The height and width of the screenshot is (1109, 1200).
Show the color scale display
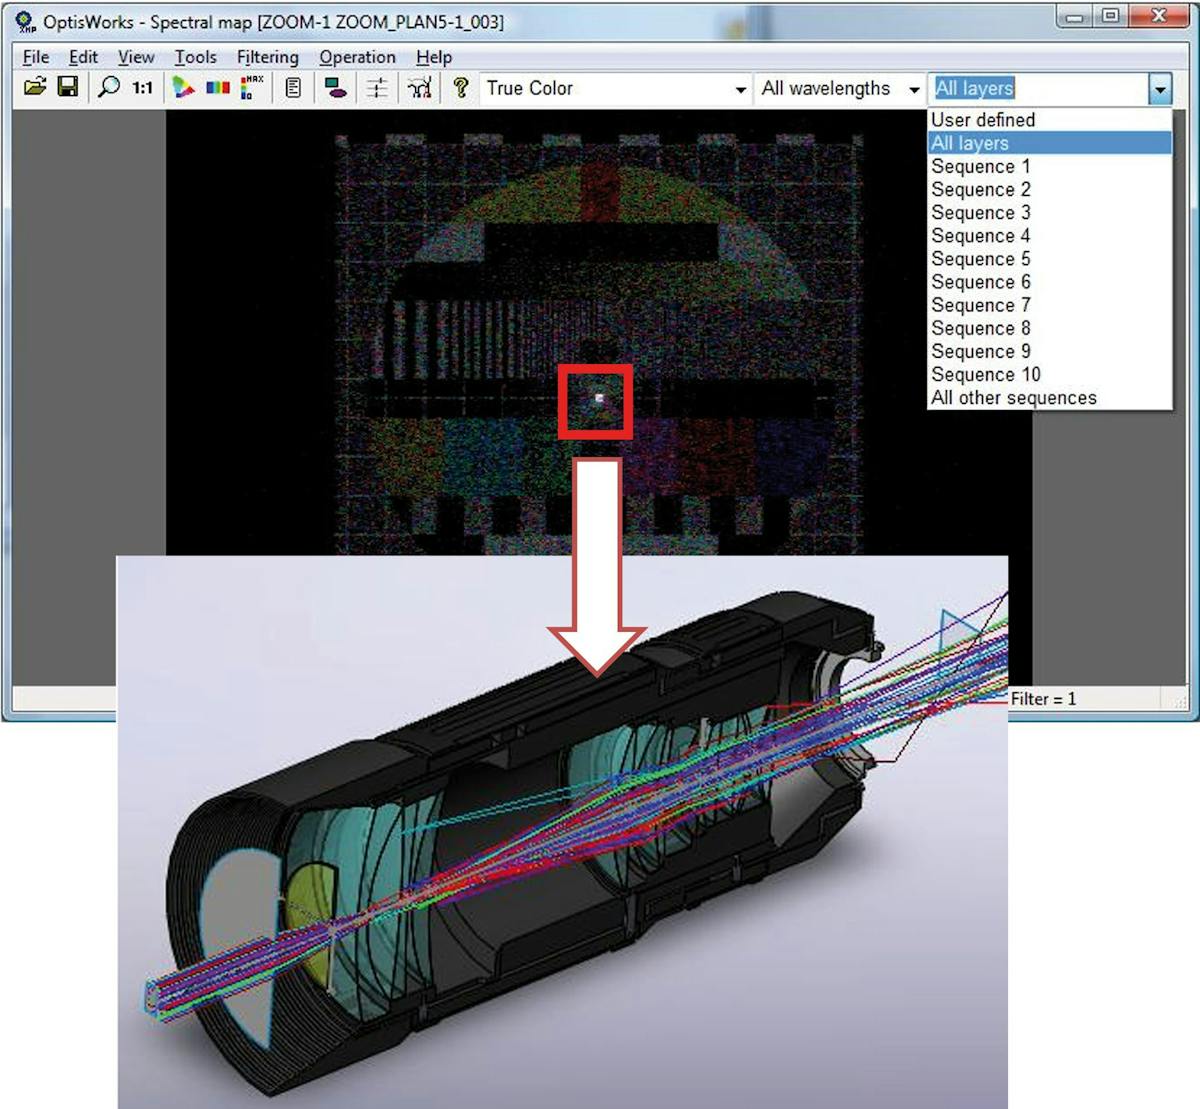[214, 88]
